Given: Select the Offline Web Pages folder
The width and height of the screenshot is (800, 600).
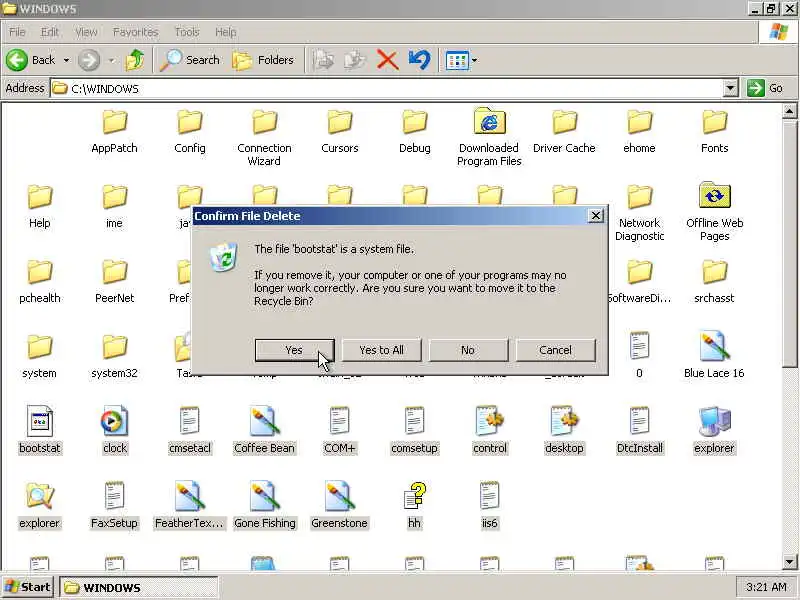Looking at the screenshot, I should pyautogui.click(x=714, y=212).
